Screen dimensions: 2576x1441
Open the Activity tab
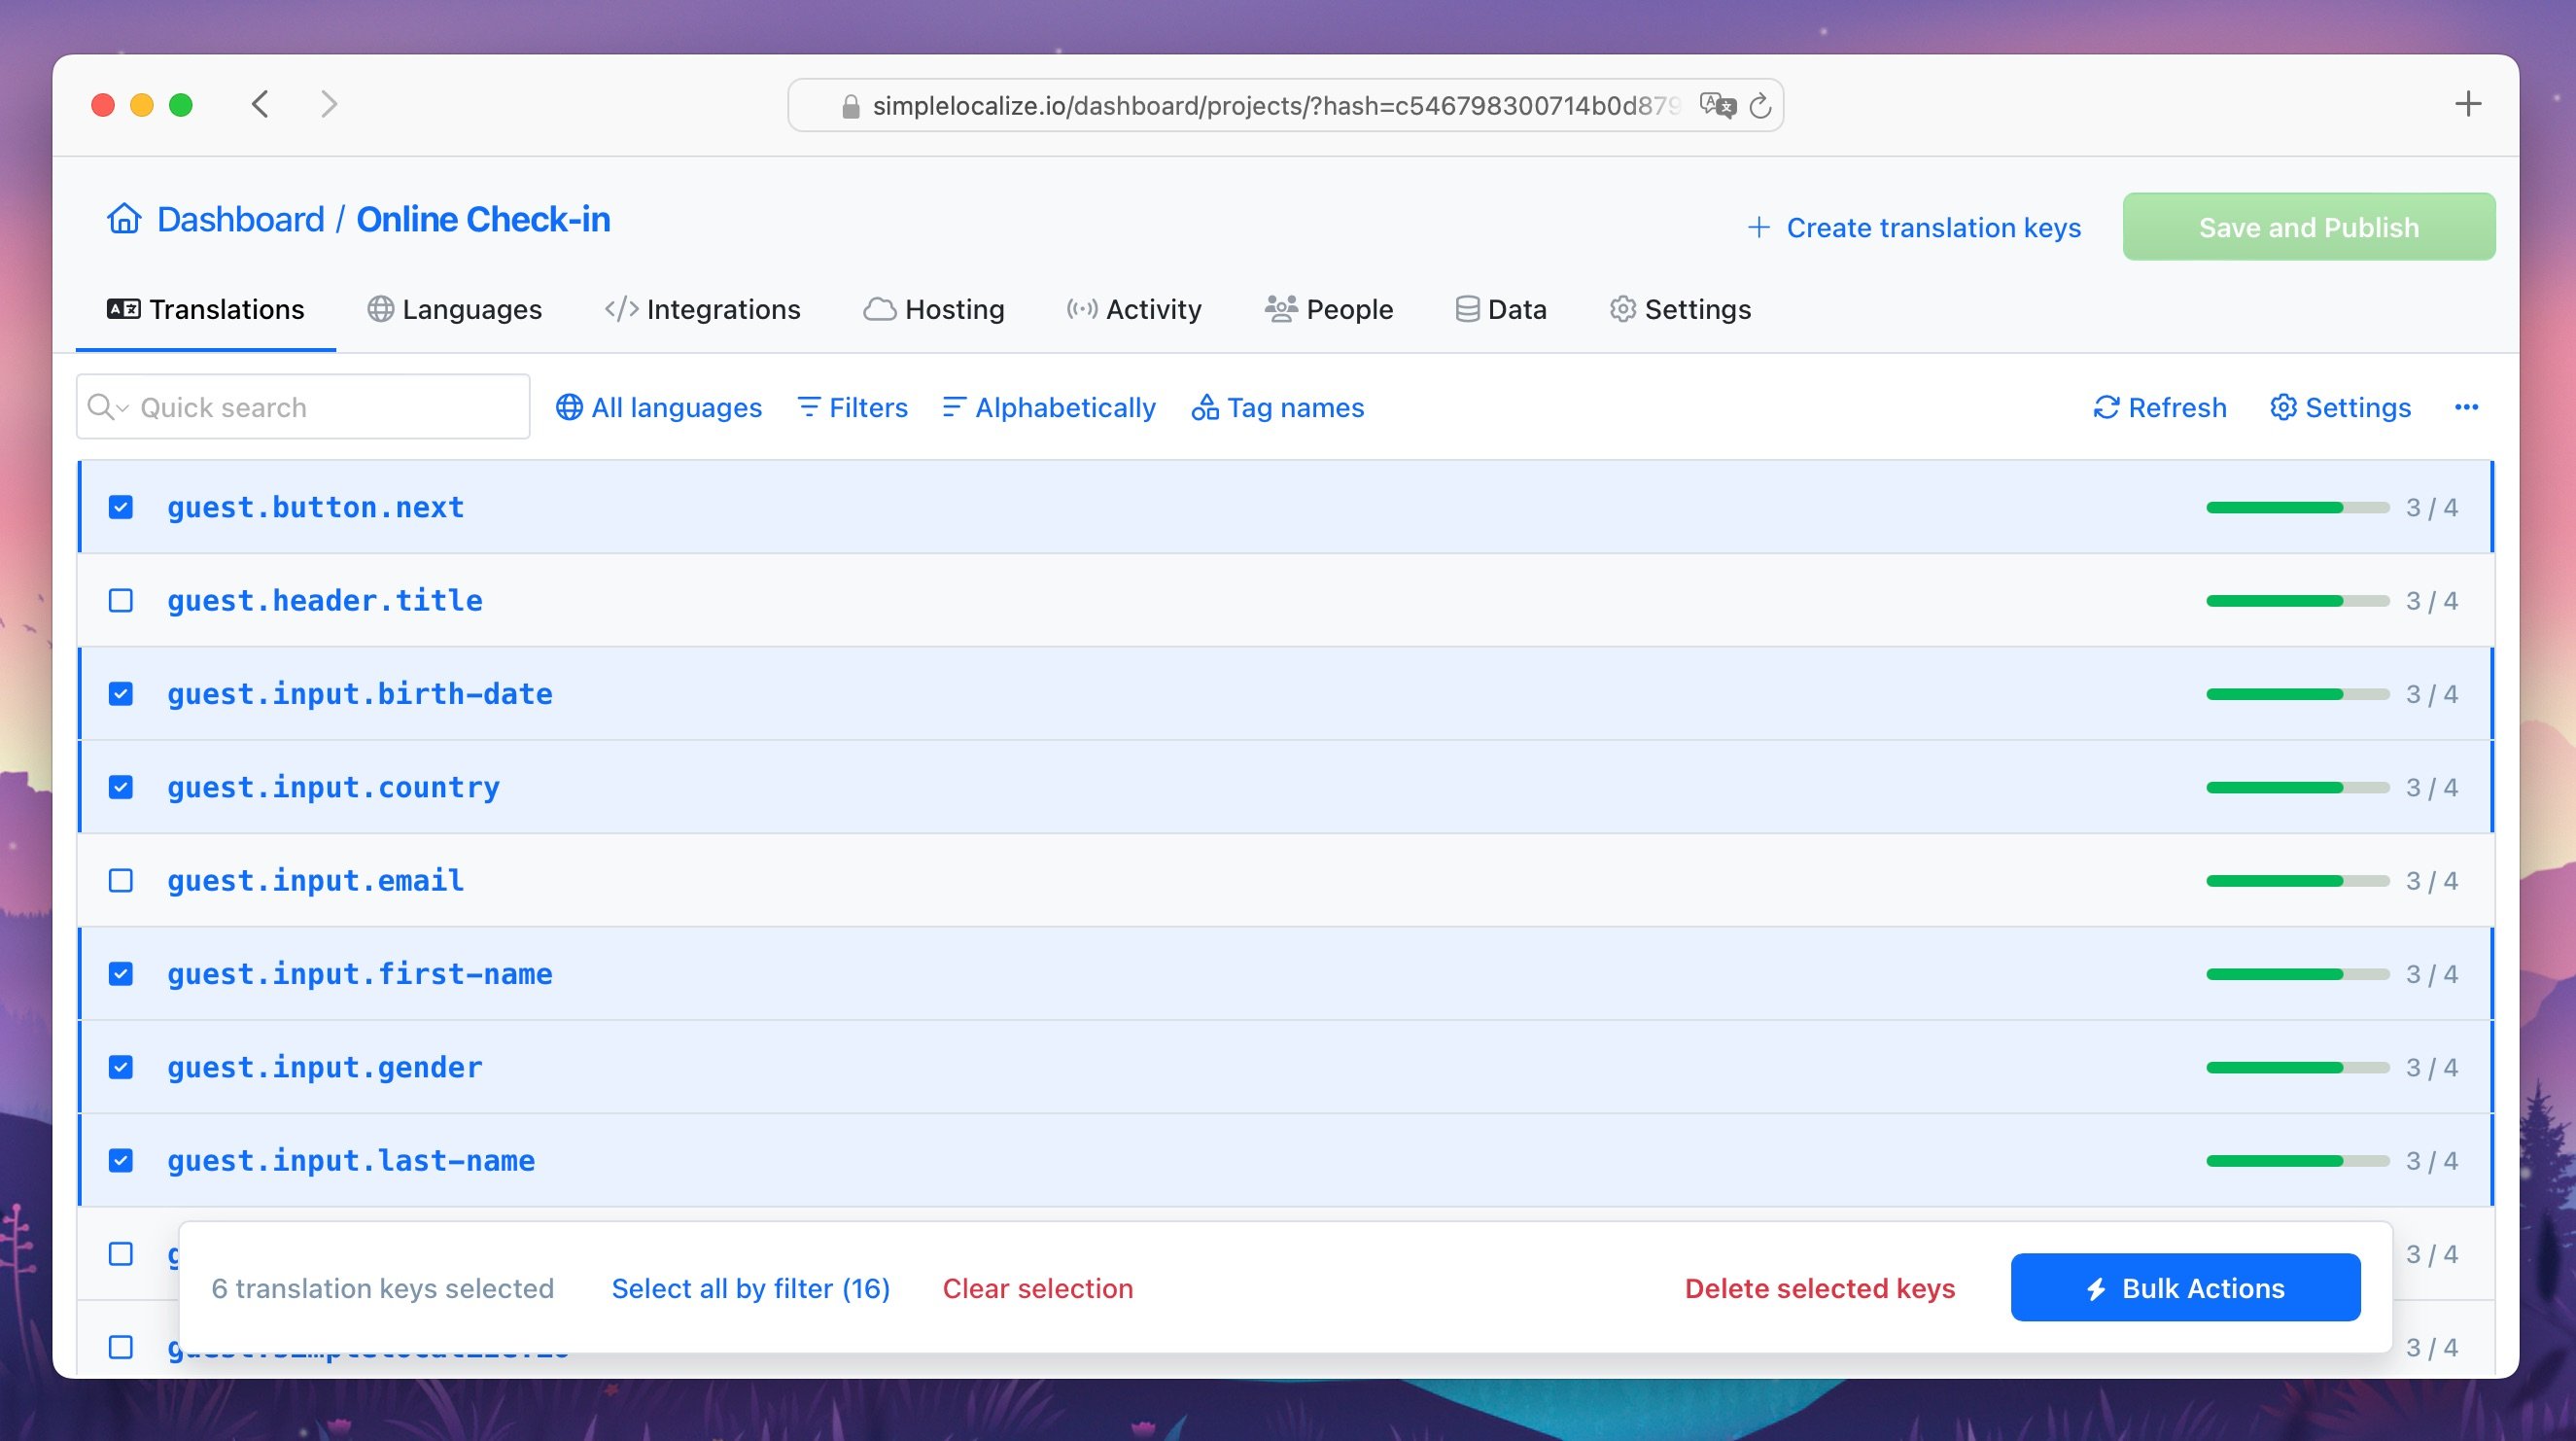1134,309
